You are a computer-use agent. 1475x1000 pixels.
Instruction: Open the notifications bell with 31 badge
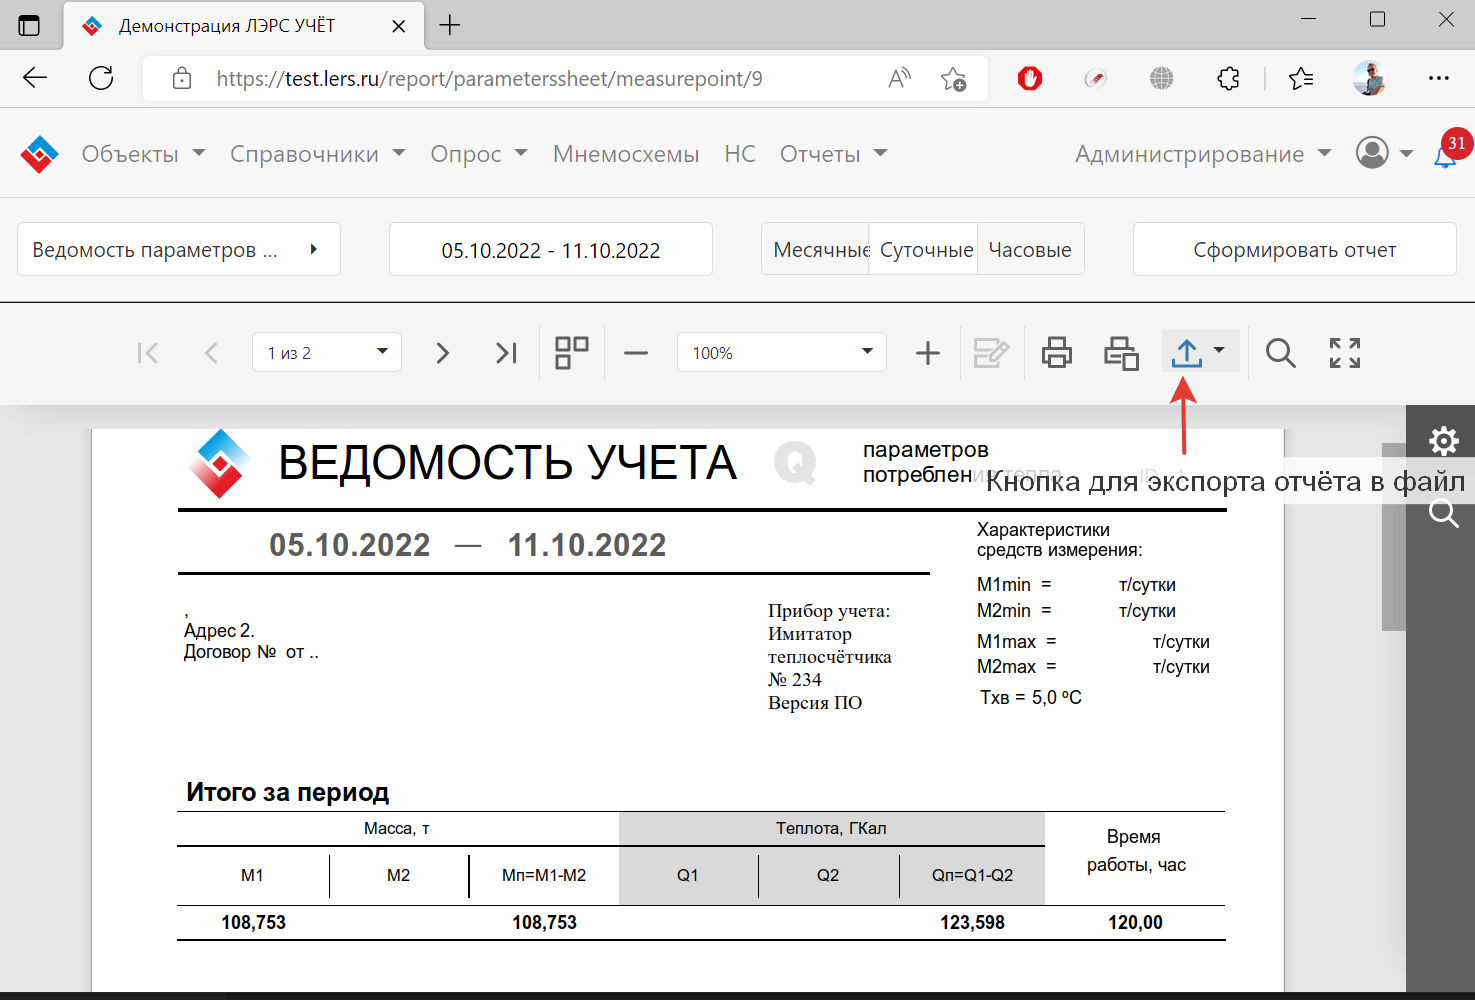[1445, 155]
